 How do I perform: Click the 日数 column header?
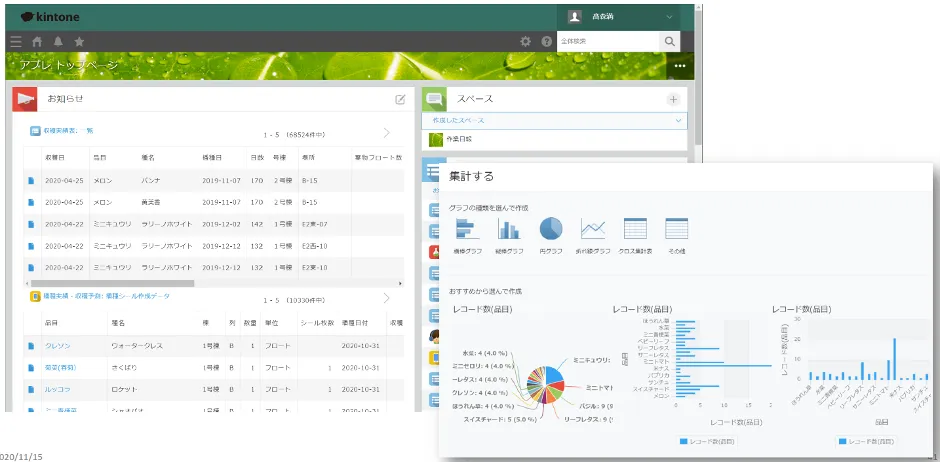257,158
